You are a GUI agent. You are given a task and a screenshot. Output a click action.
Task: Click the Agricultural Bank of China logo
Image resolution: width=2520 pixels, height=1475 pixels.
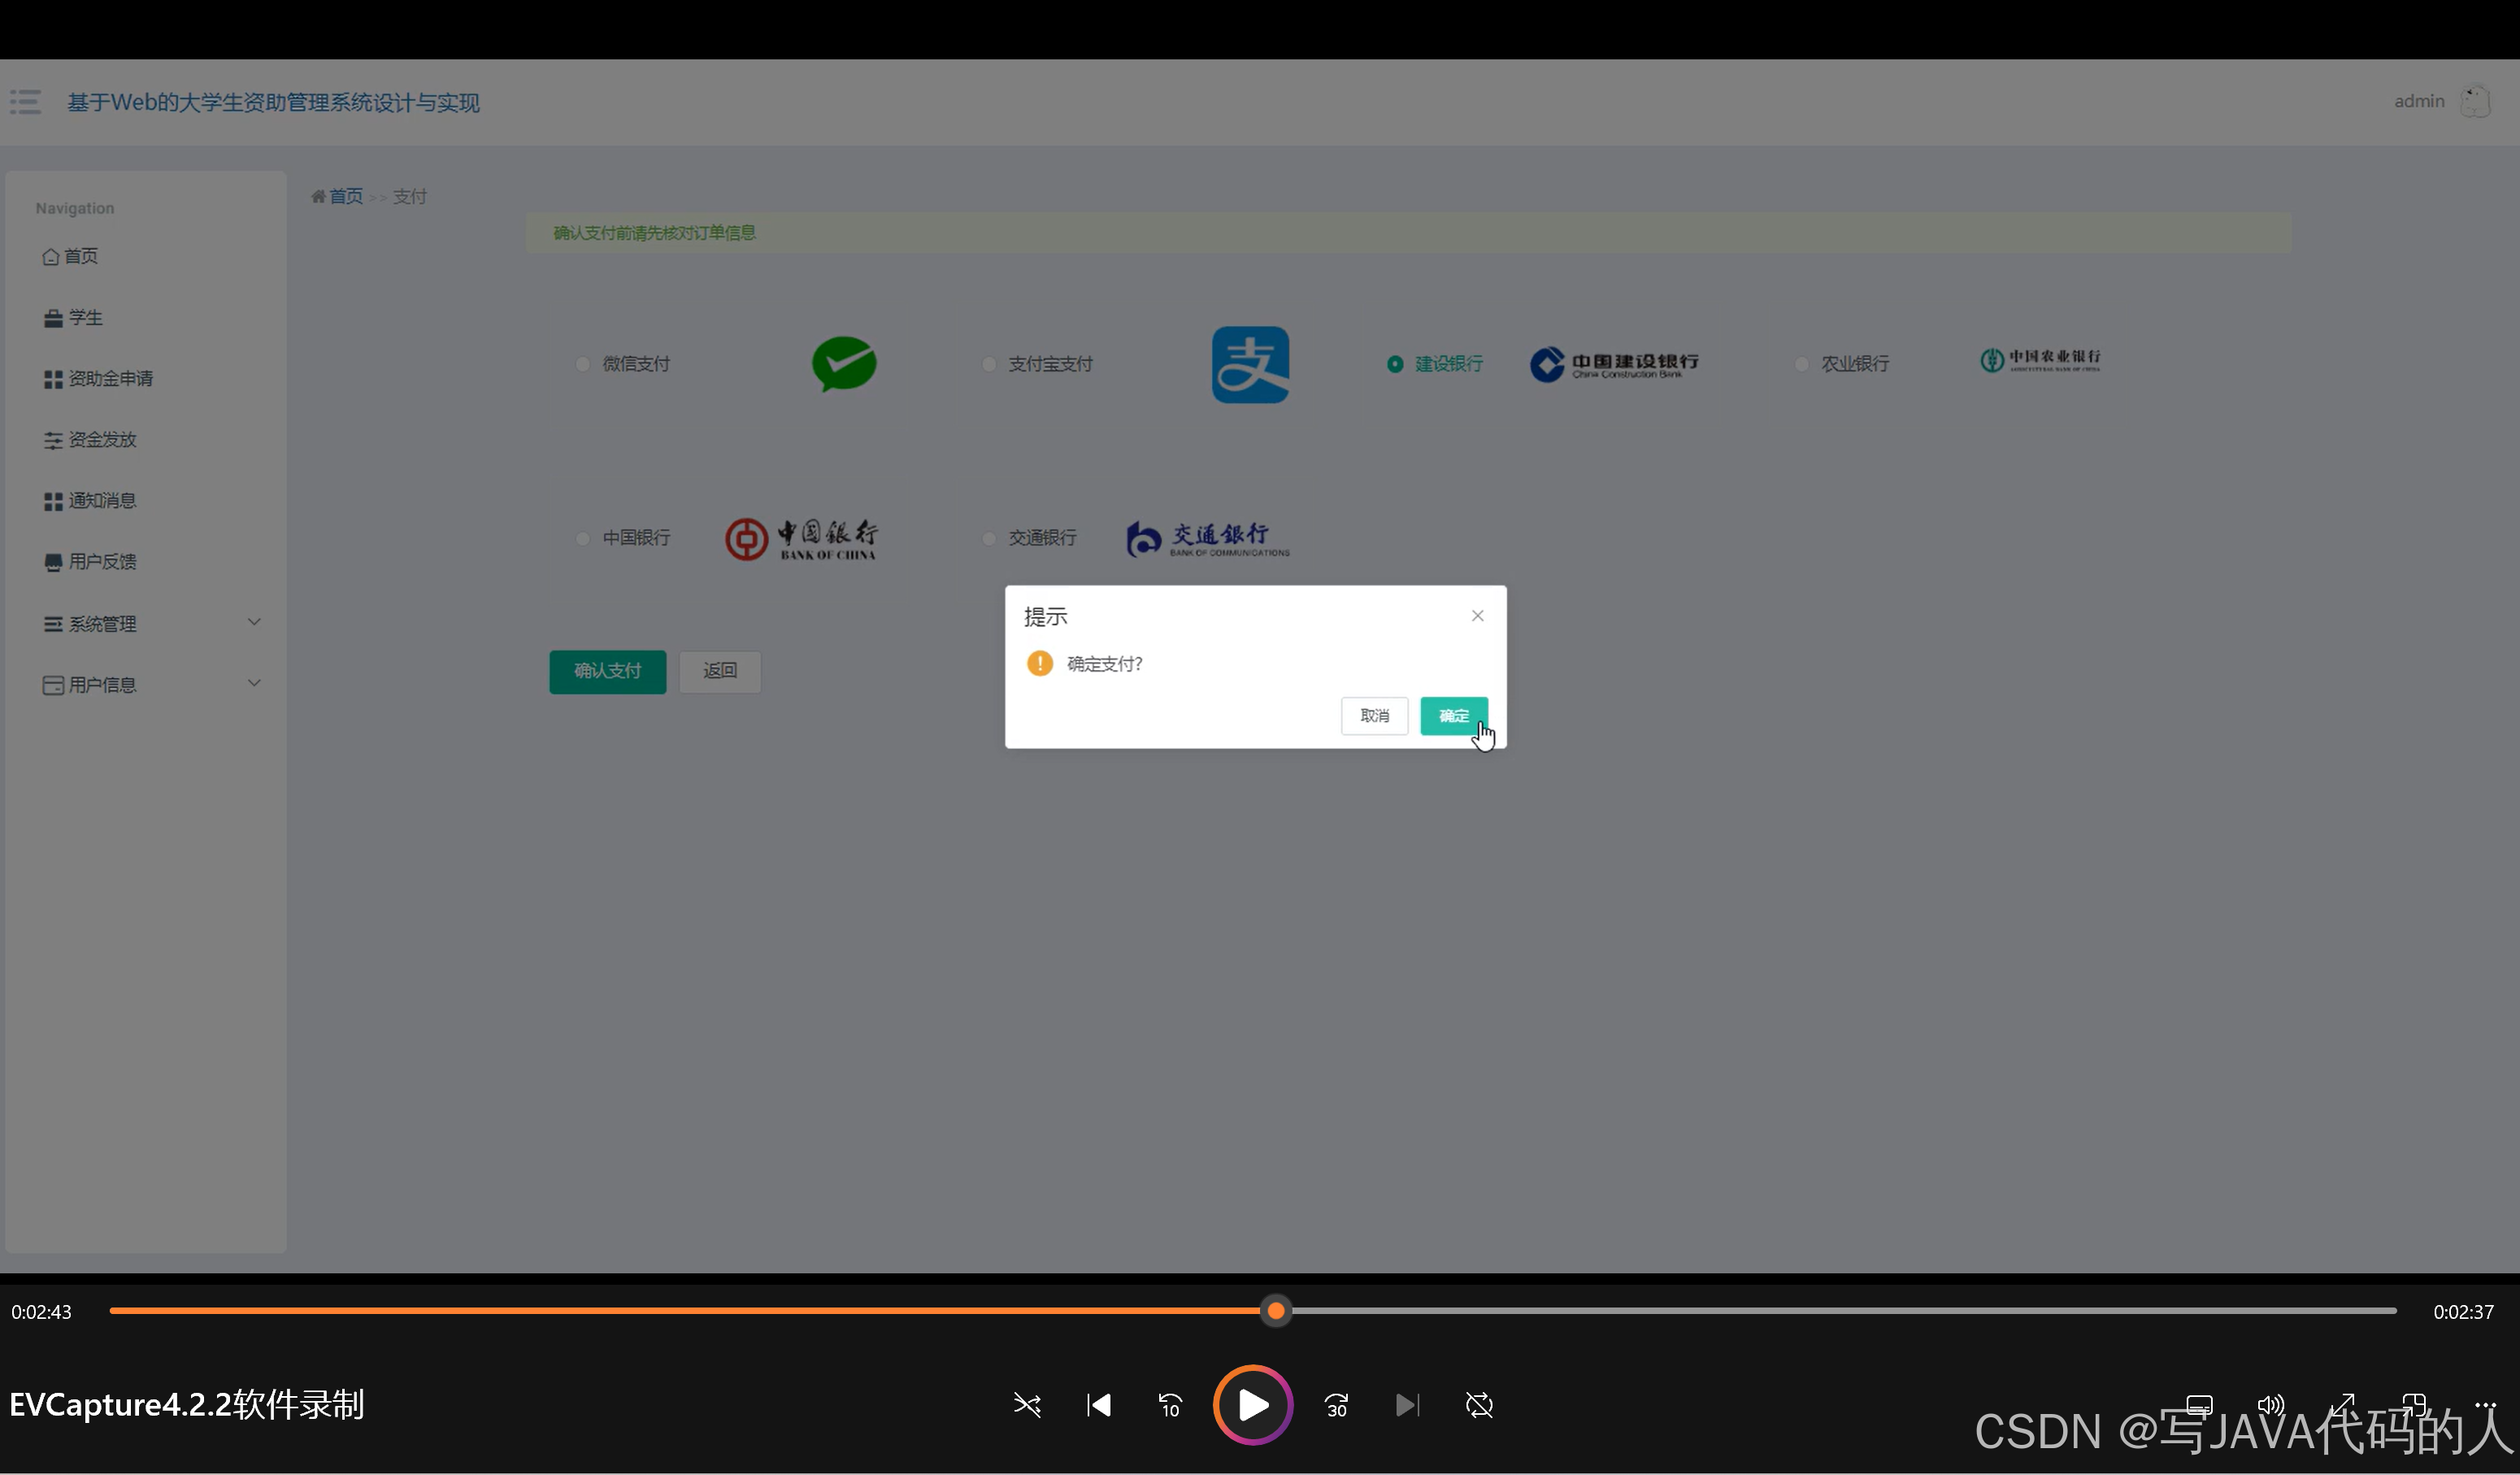2040,360
